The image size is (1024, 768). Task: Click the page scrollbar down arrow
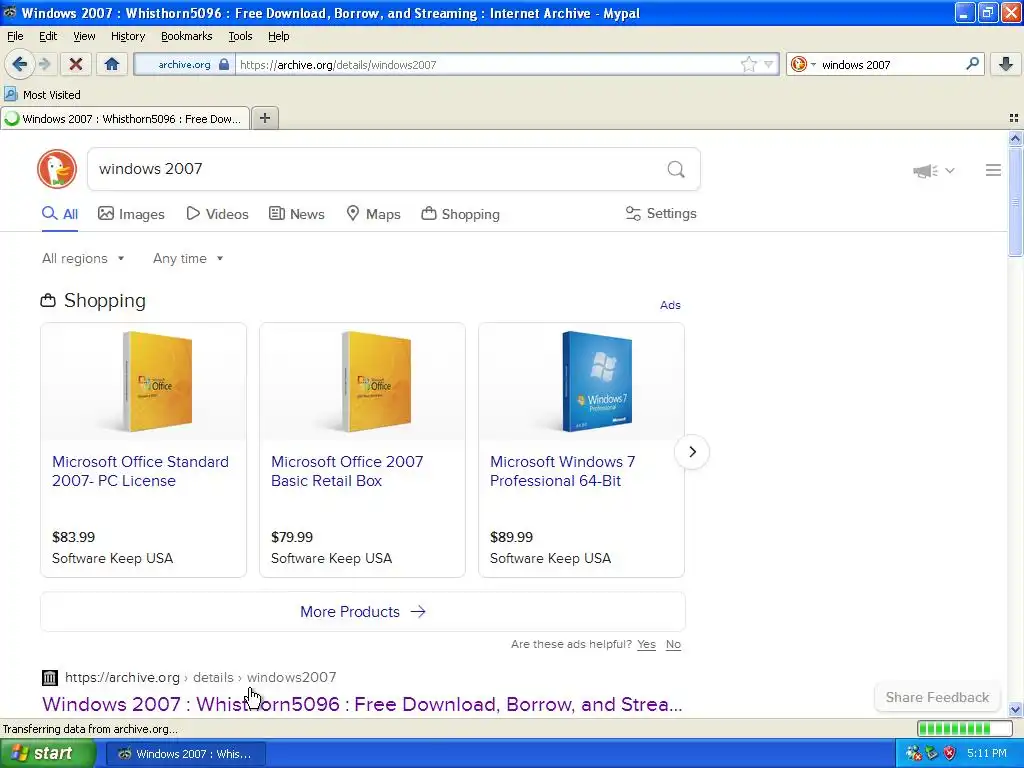(x=1015, y=709)
